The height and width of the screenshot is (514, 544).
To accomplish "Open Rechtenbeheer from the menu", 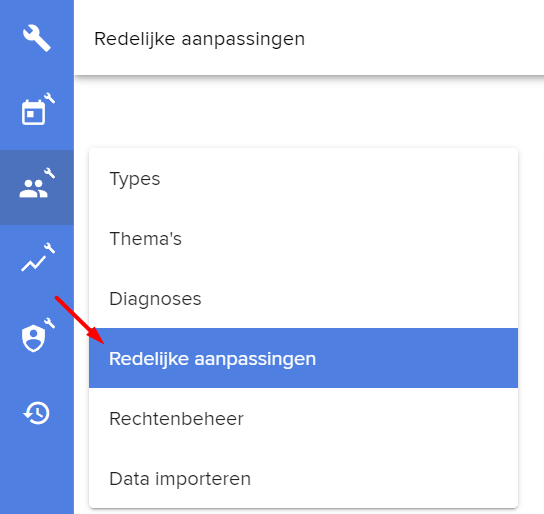I will [x=303, y=418].
